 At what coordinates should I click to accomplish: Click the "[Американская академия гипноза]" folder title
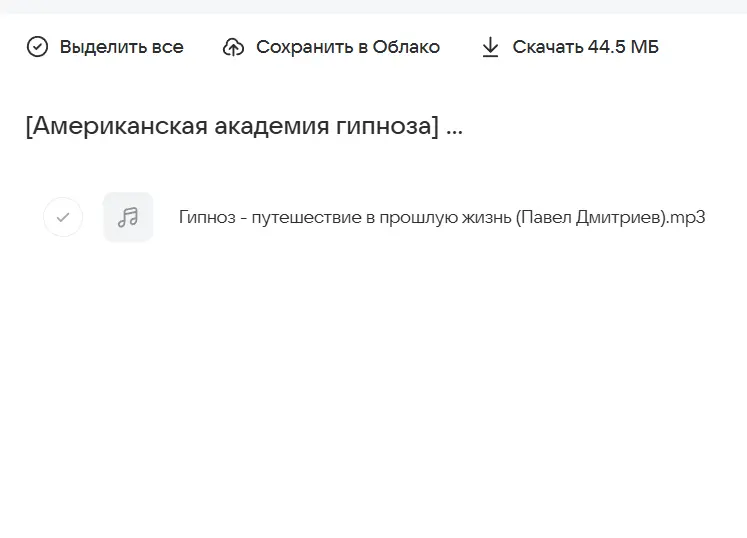pos(232,127)
